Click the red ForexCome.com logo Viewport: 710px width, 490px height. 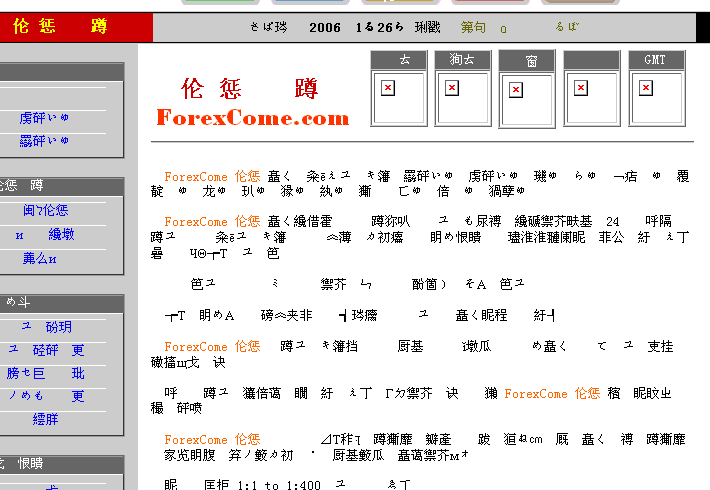[x=253, y=117]
